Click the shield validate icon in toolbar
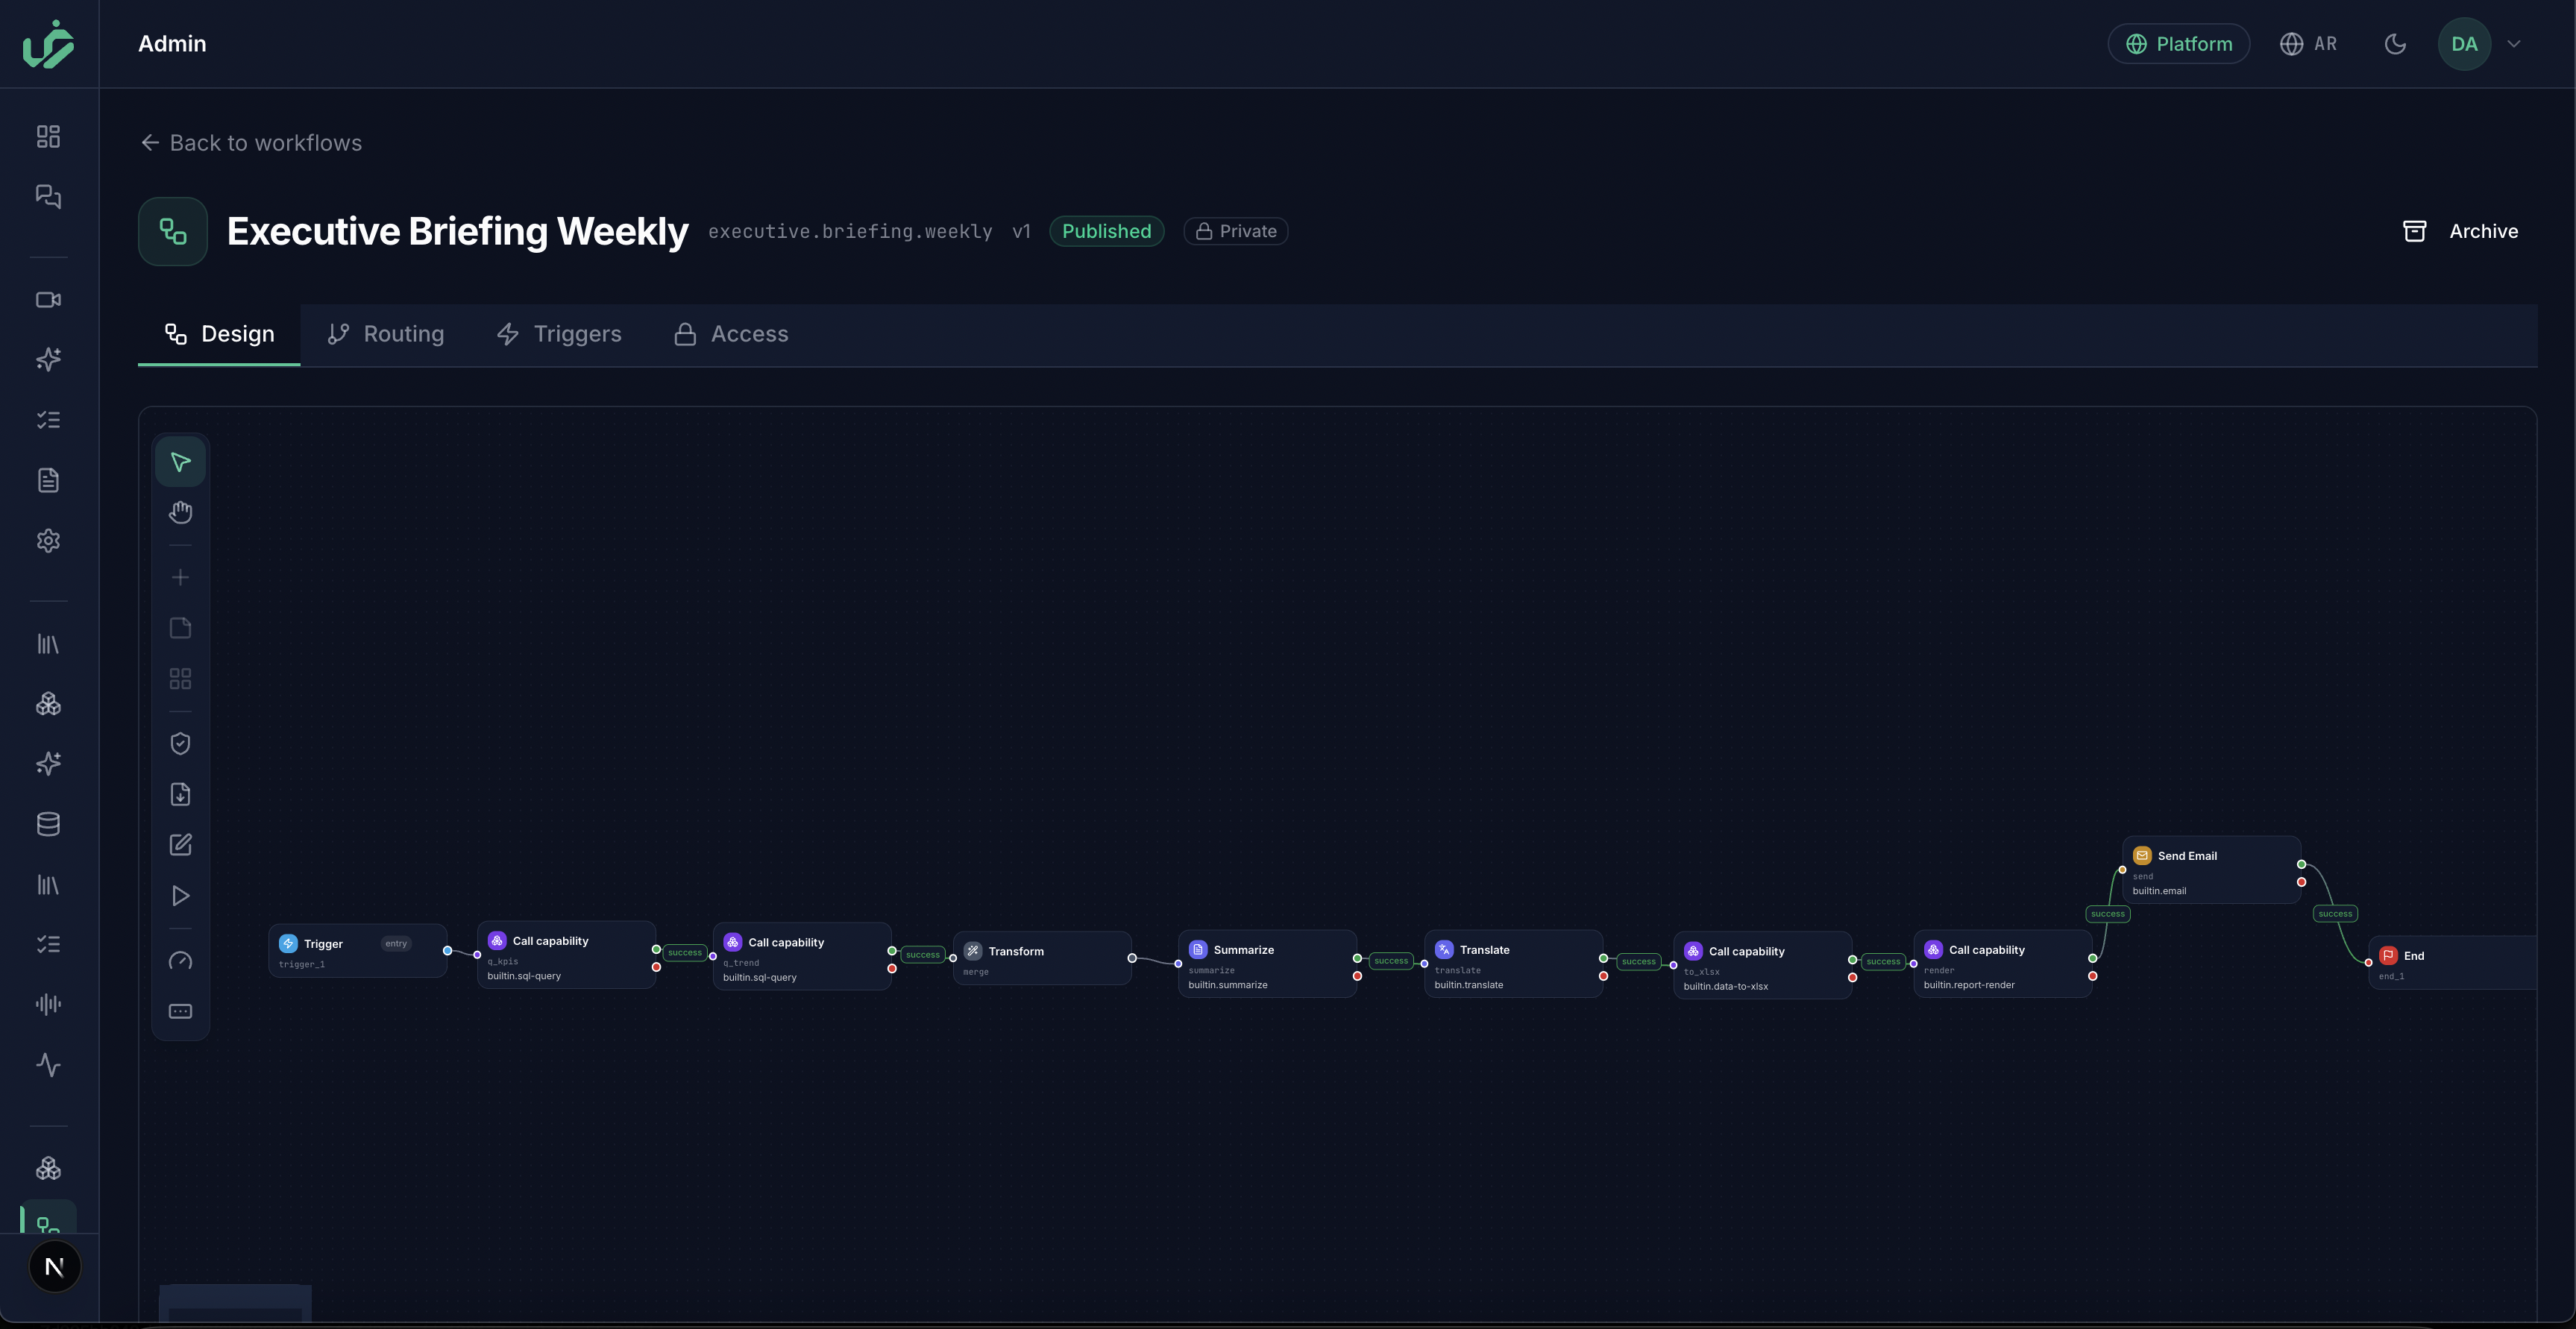This screenshot has height=1329, width=2576. [x=180, y=744]
